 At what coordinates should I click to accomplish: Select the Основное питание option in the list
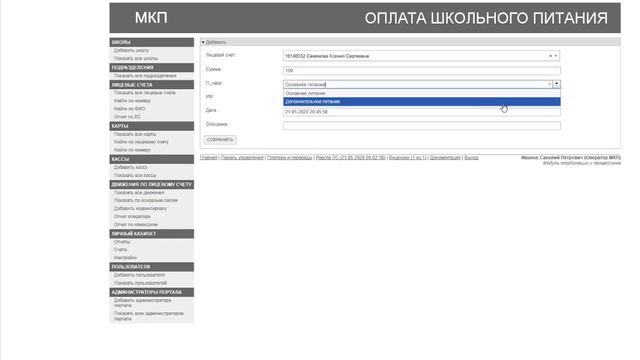422,93
